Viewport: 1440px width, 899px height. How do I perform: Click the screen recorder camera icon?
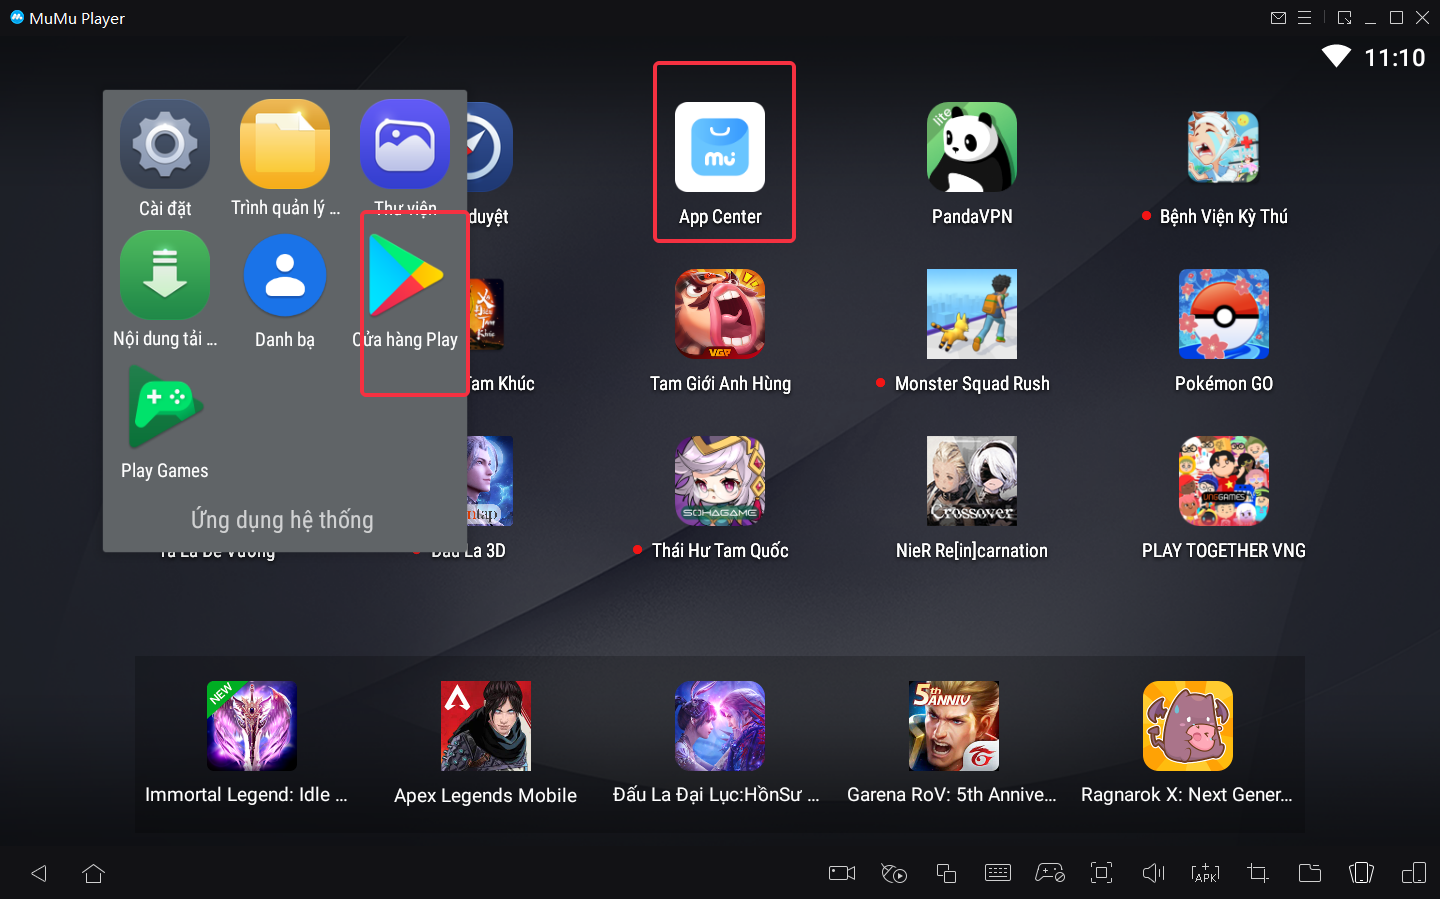[842, 873]
